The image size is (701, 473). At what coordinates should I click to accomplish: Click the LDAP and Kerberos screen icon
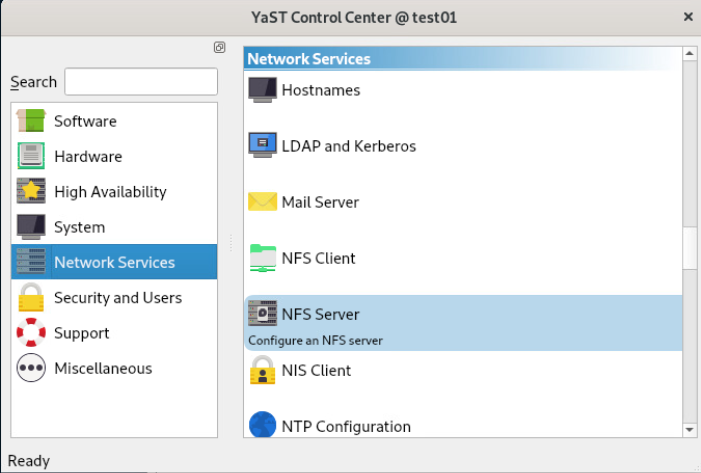pos(262,145)
